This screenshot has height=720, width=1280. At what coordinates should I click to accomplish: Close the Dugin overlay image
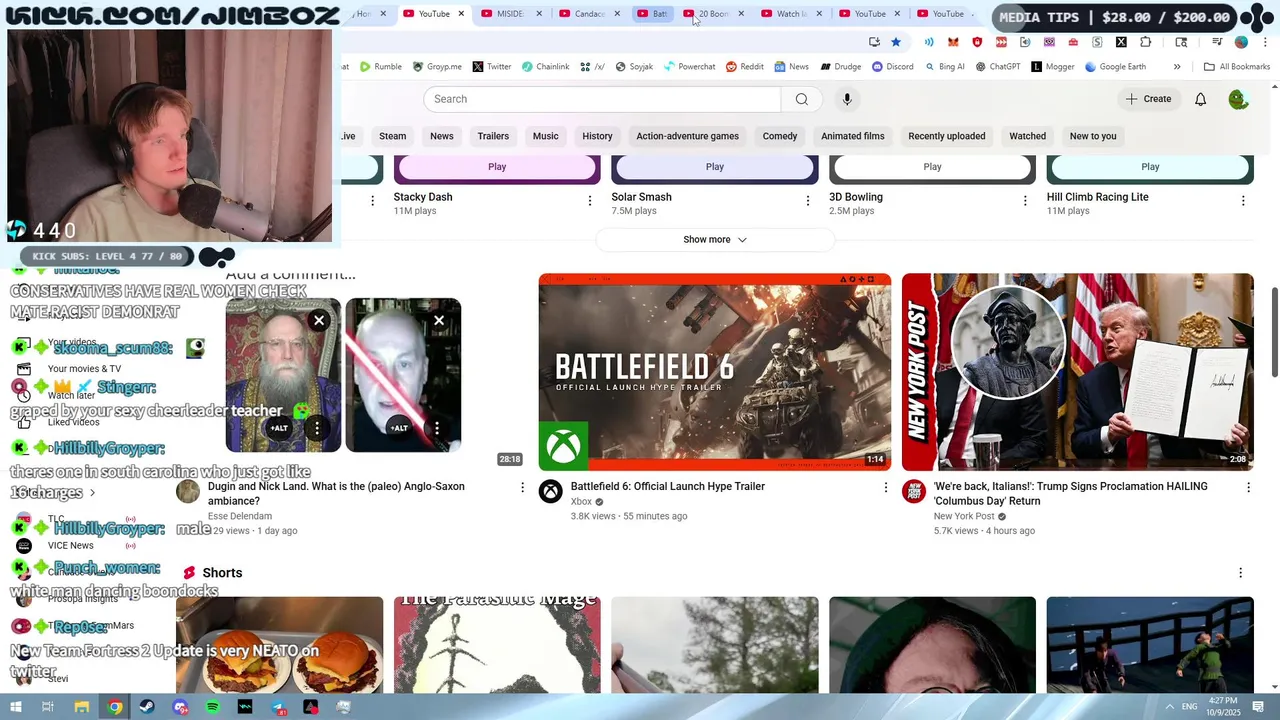(x=319, y=321)
